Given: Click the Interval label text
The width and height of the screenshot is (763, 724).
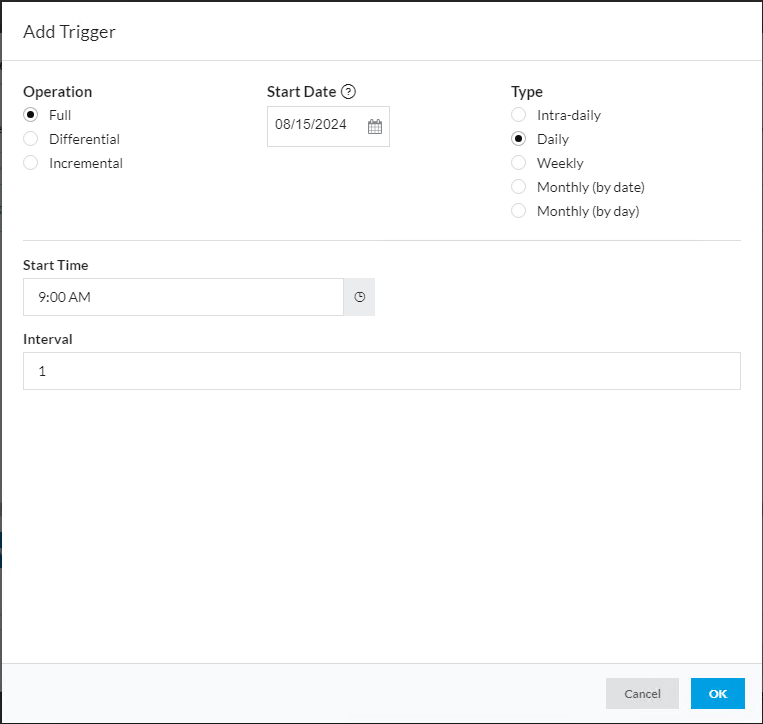Looking at the screenshot, I should [x=48, y=339].
